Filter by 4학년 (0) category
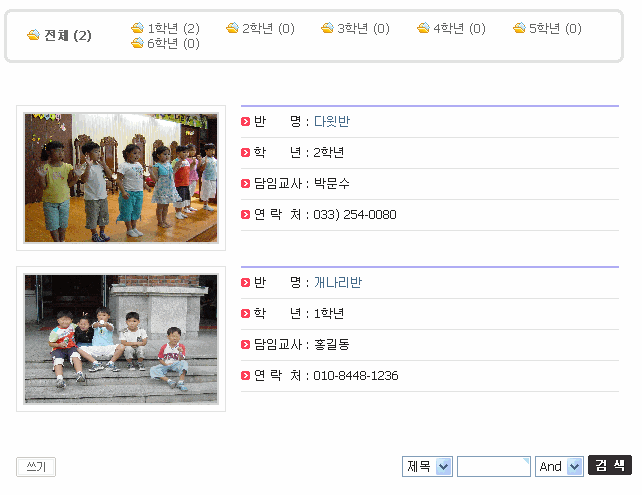642x495 pixels. (459, 28)
